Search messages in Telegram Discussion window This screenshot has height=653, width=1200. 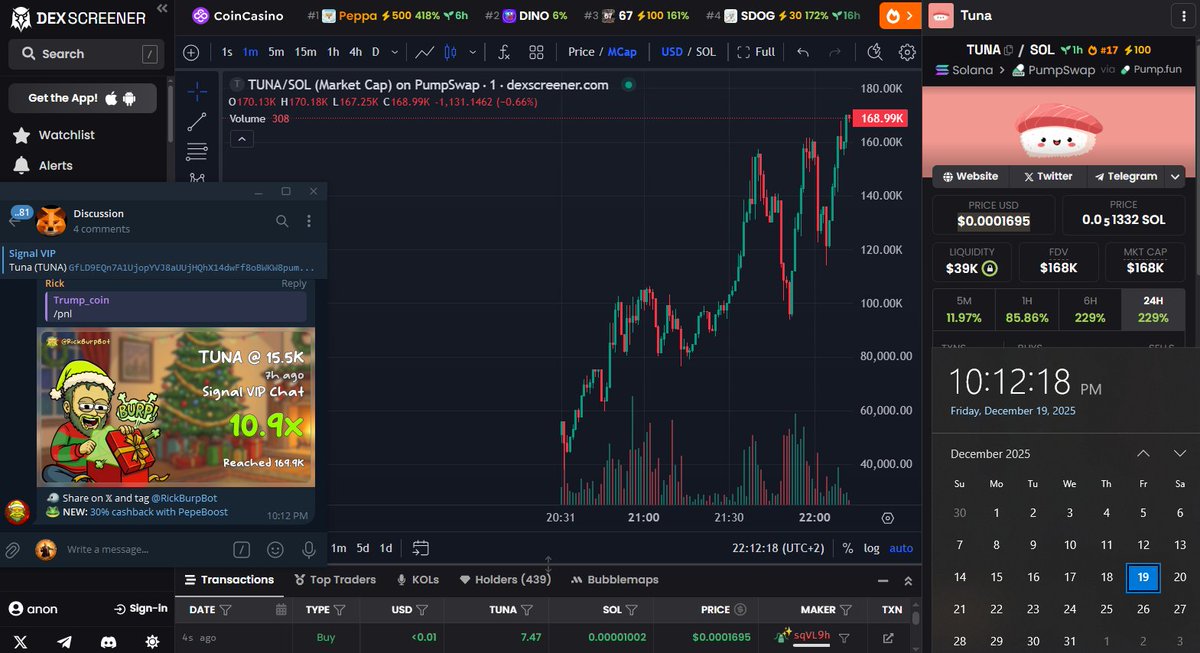(x=282, y=221)
